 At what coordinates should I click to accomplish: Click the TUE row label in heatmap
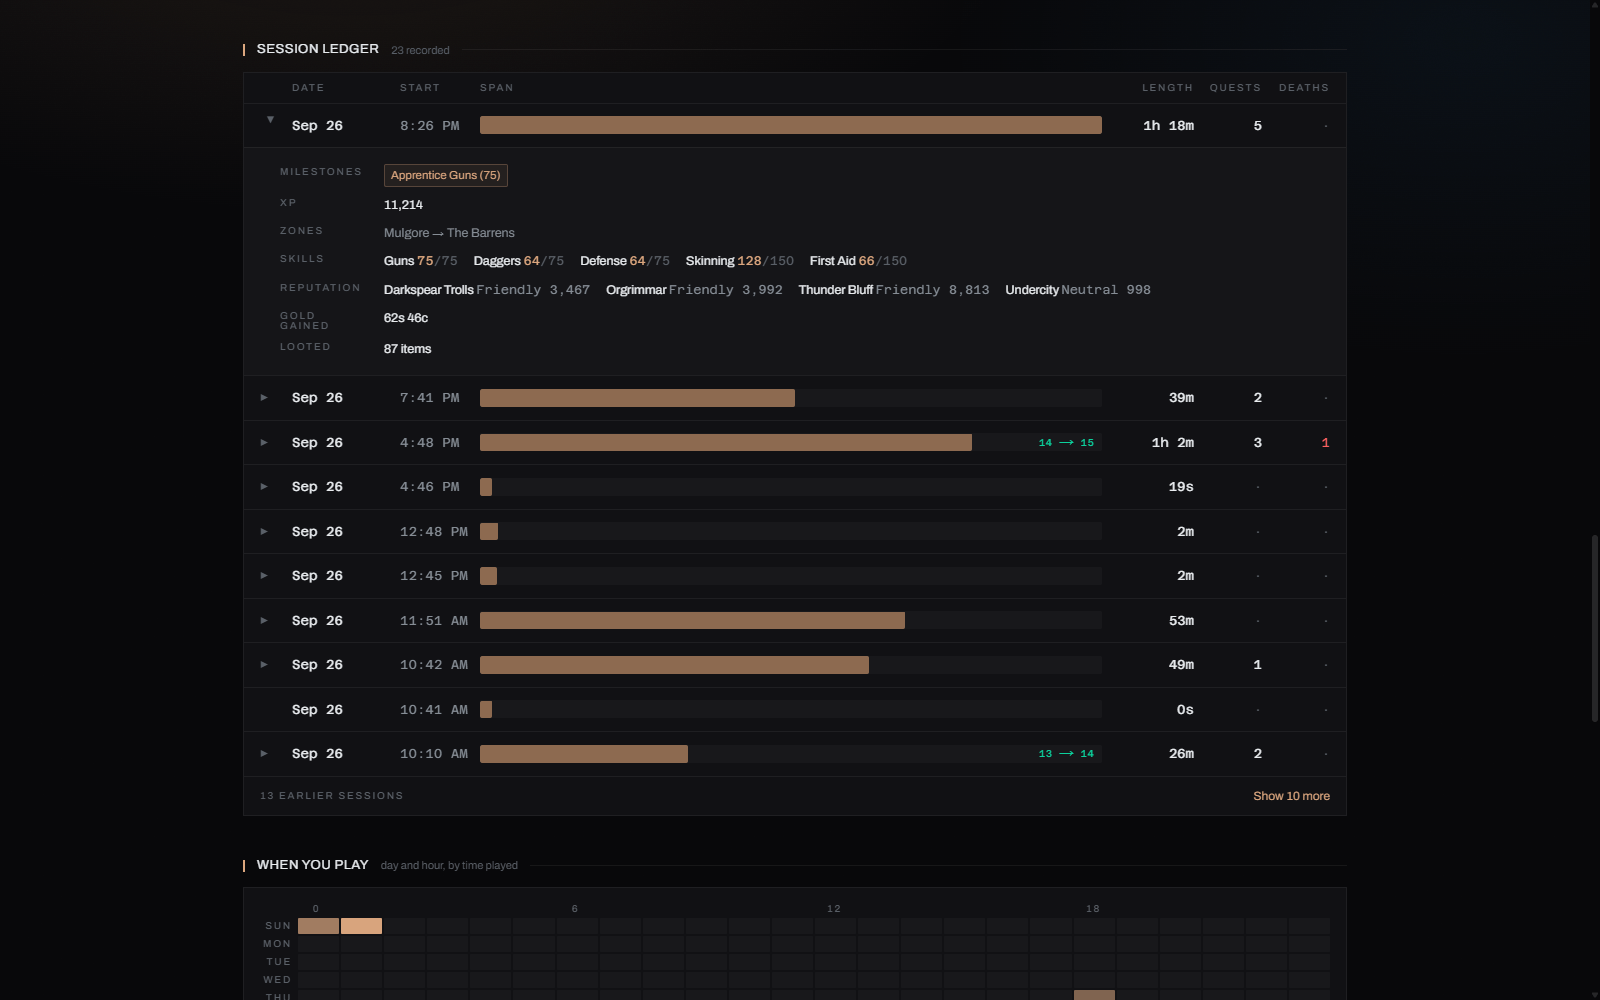tap(279, 962)
